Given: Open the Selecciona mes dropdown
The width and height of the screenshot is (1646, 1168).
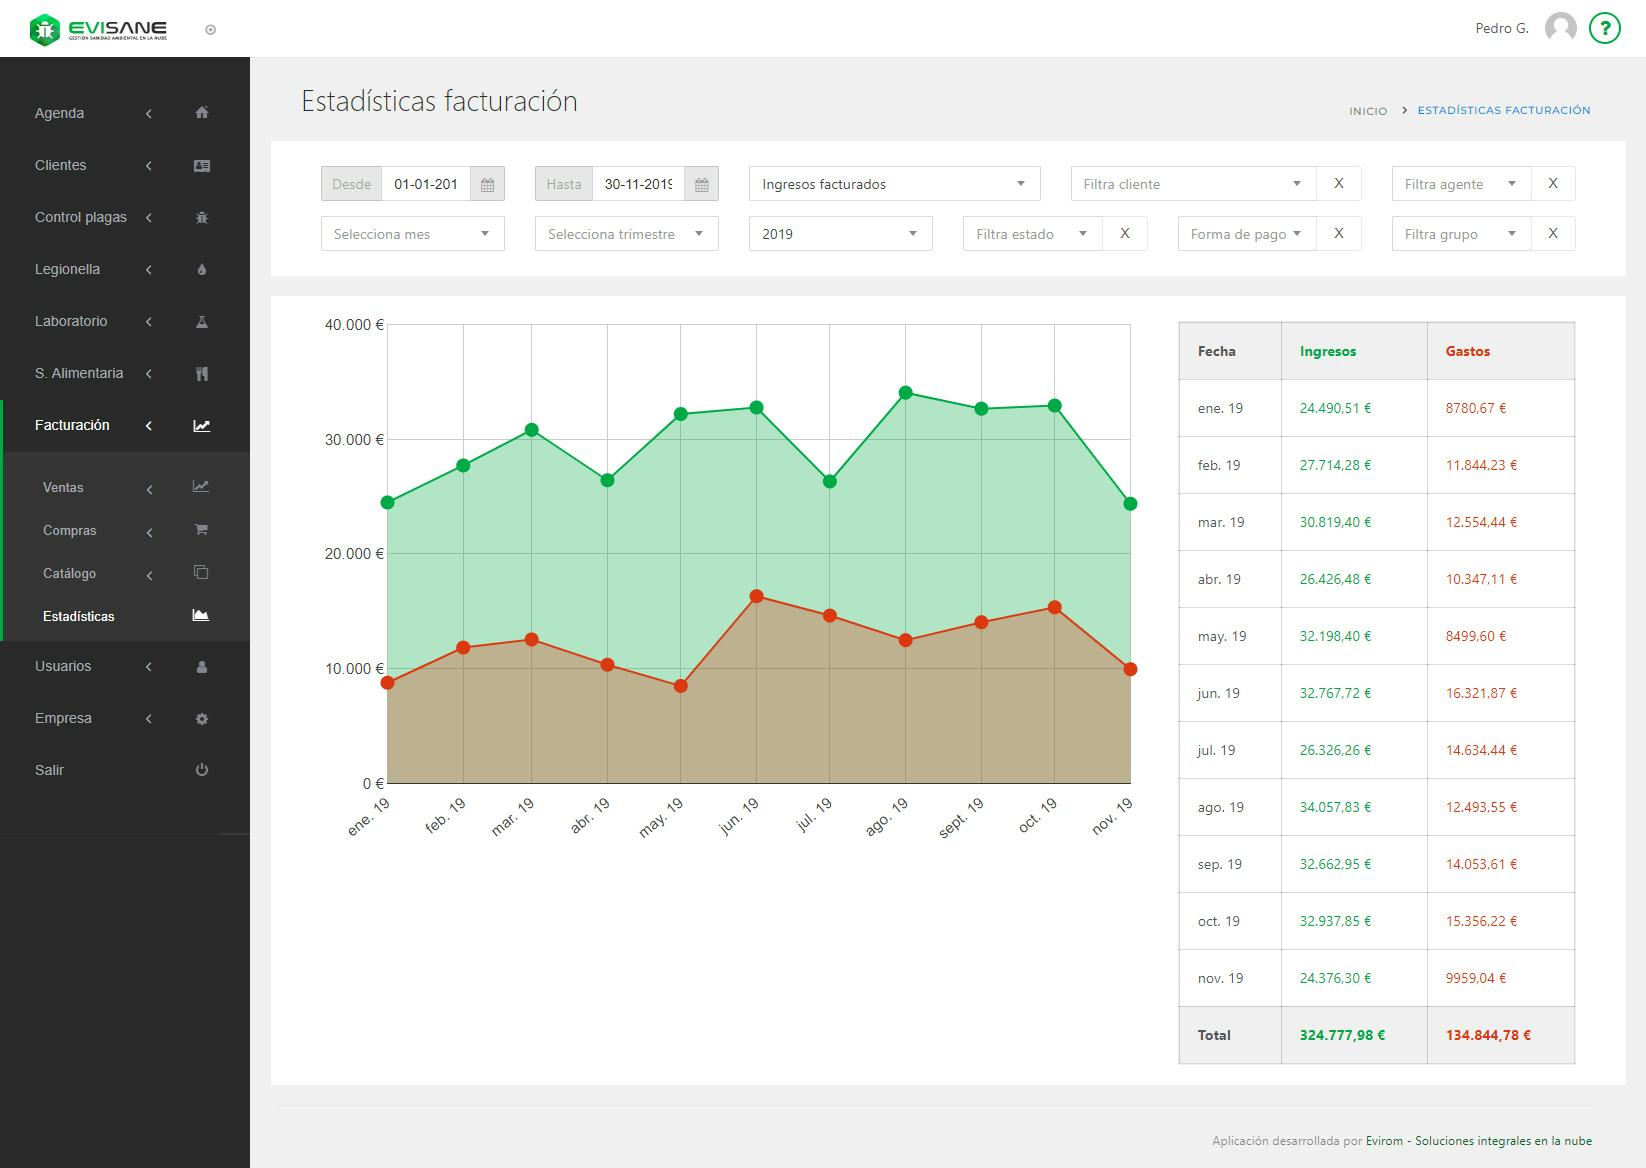Looking at the screenshot, I should tap(412, 233).
